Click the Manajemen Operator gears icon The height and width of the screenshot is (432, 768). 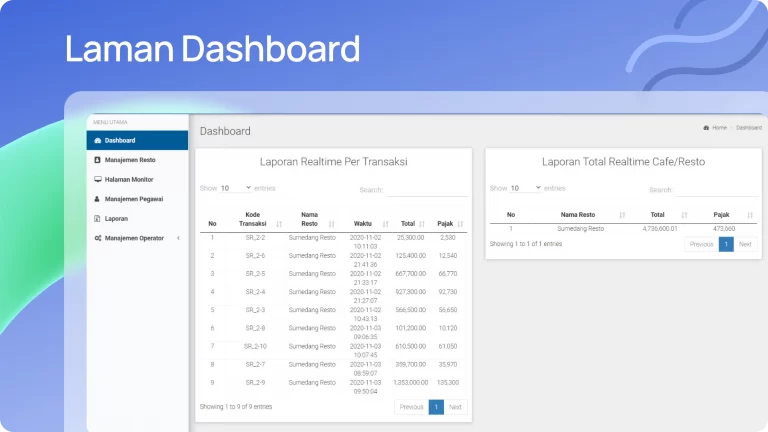[97, 238]
